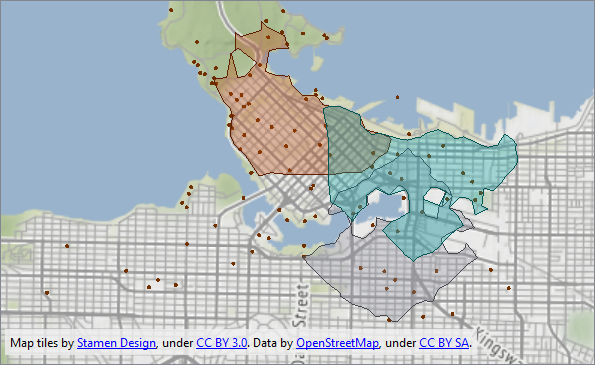Click the vertical "Street" map label
Screen dimensions: 595x365
click(x=301, y=306)
